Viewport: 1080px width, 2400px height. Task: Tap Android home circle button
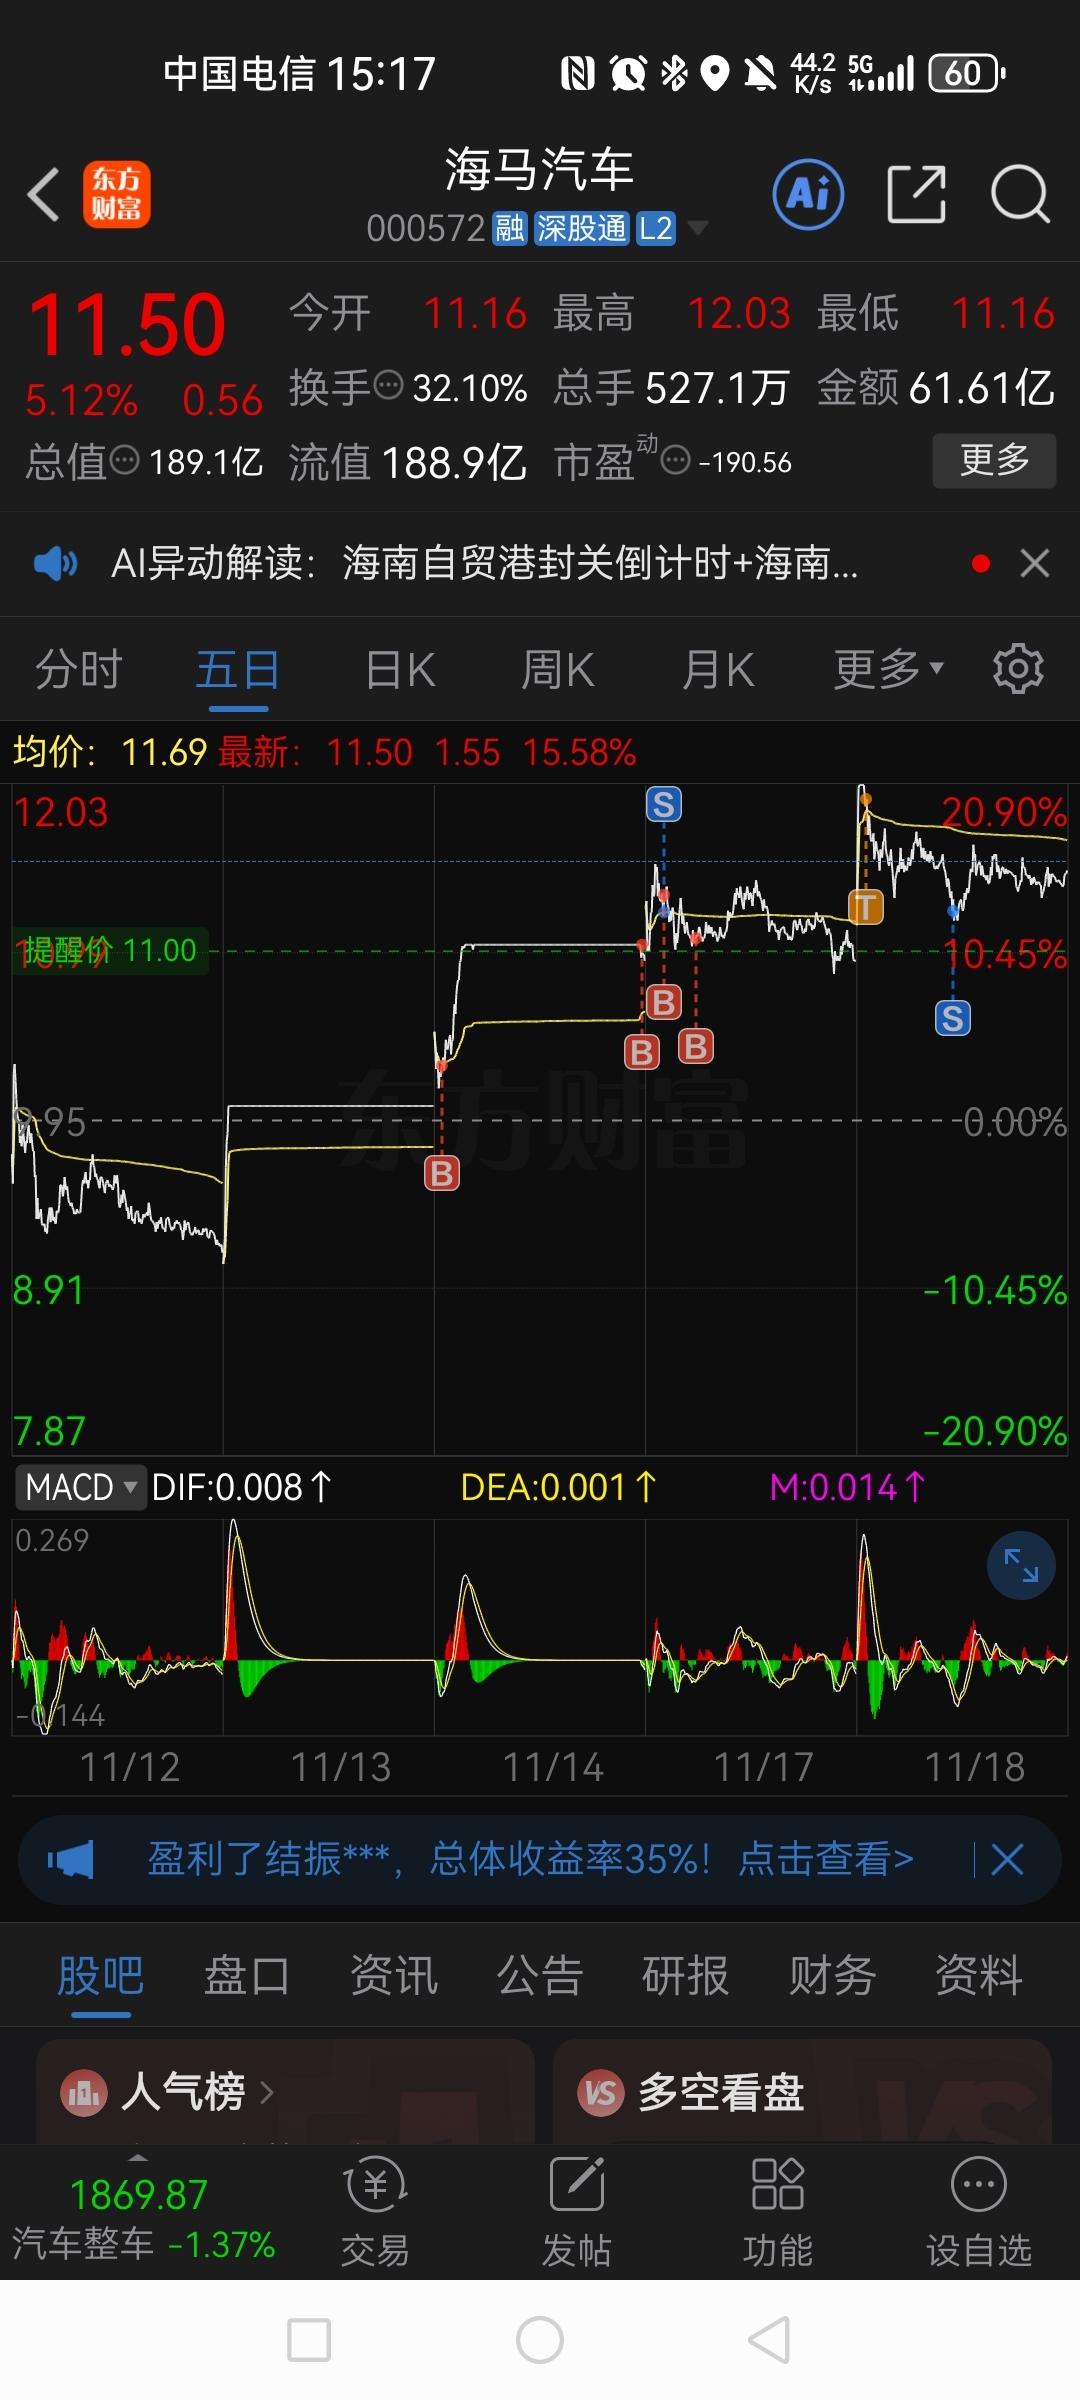tap(540, 2340)
